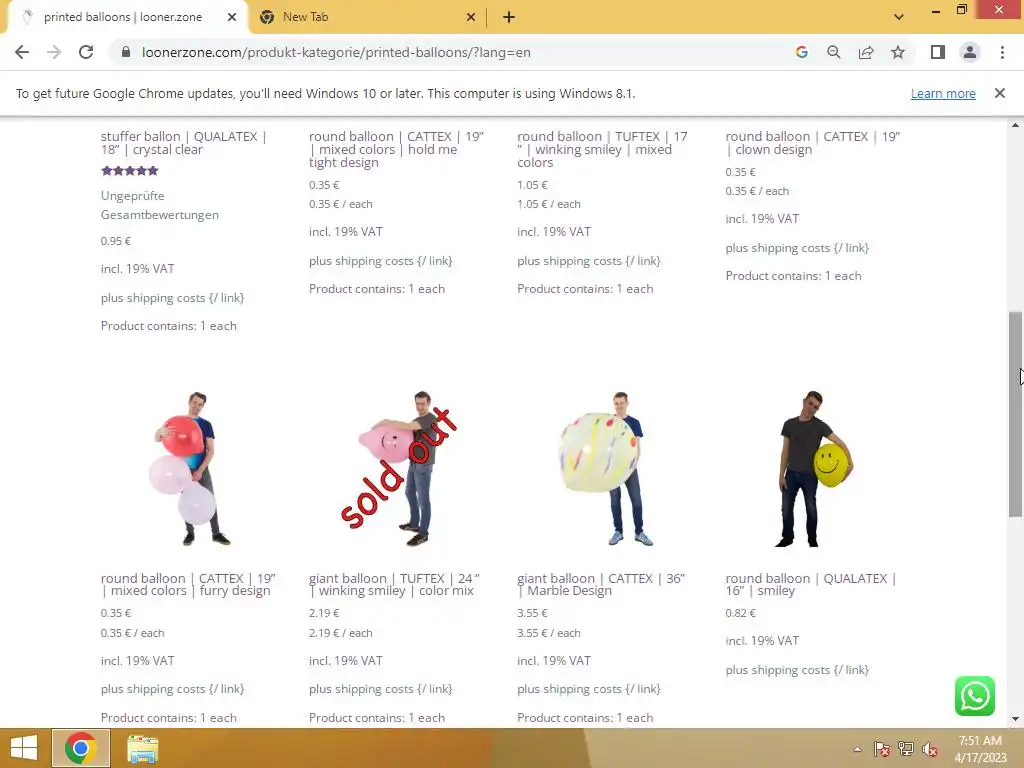Screen dimensions: 1024x768
Task: Click the yellow smiley balloon image
Action: (x=813, y=468)
